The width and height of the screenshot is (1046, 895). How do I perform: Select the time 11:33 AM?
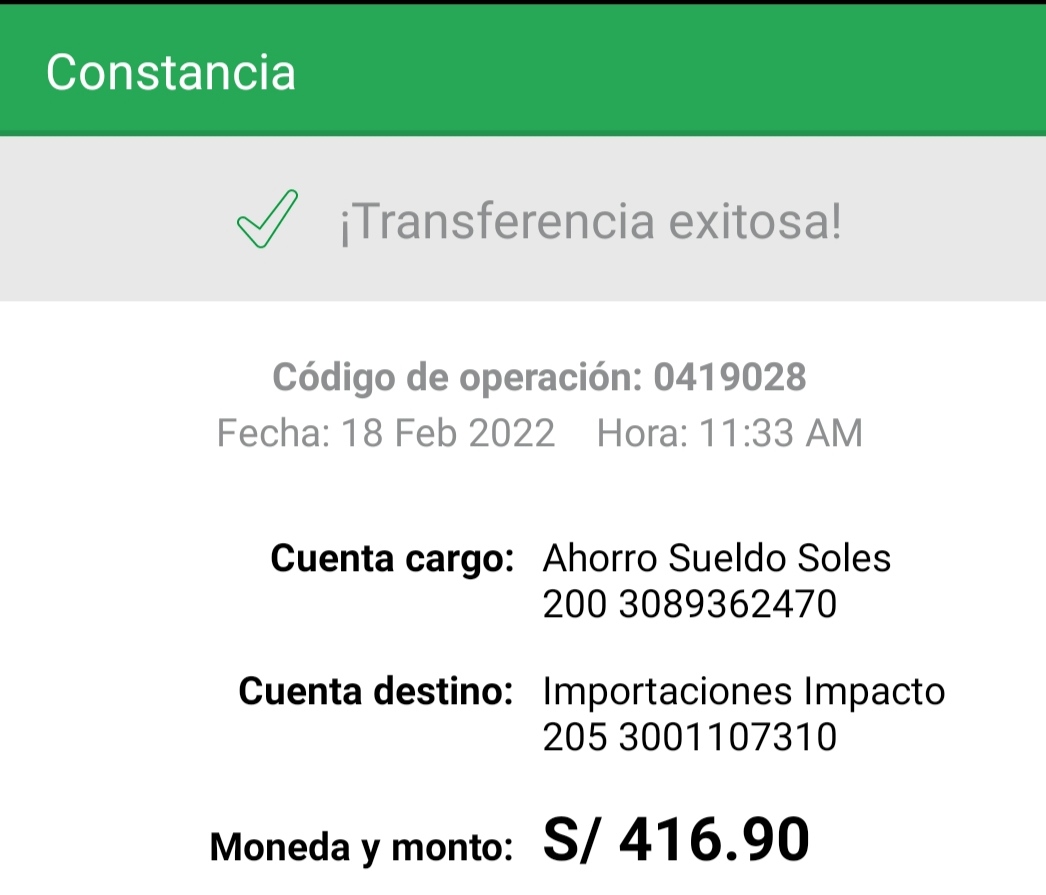tap(780, 434)
